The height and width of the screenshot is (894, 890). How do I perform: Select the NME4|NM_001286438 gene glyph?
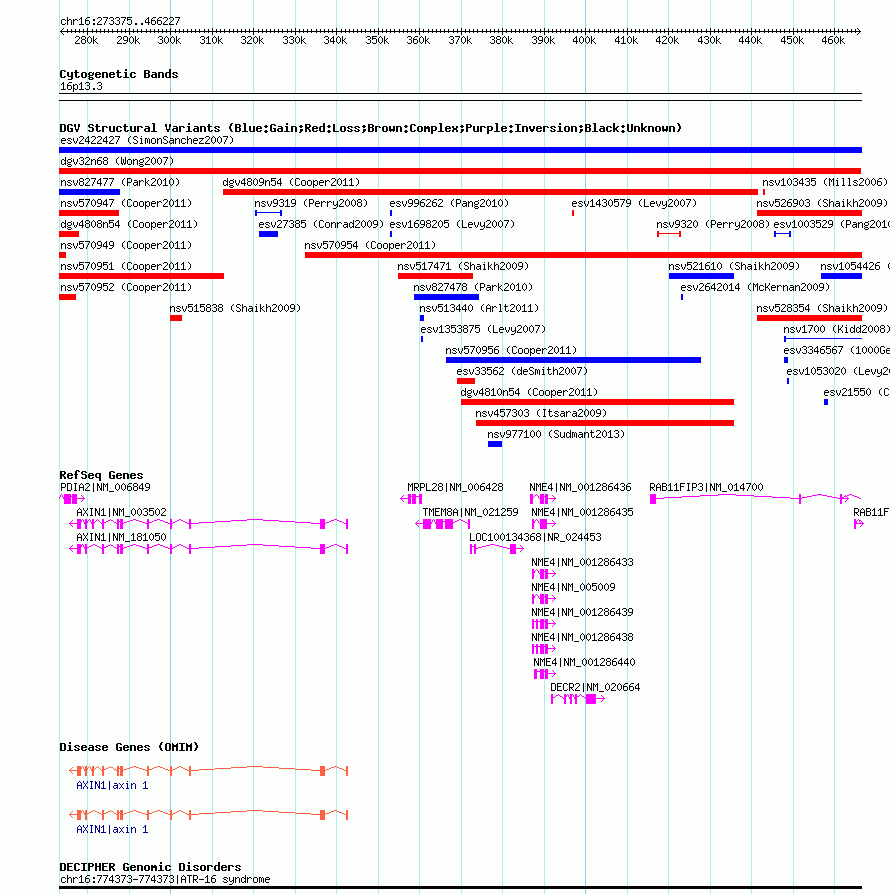[x=543, y=649]
